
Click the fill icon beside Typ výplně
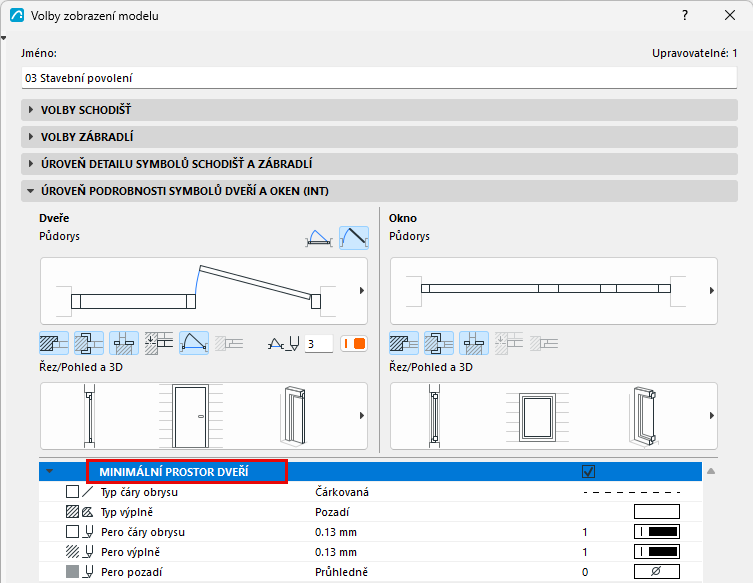click(87, 512)
